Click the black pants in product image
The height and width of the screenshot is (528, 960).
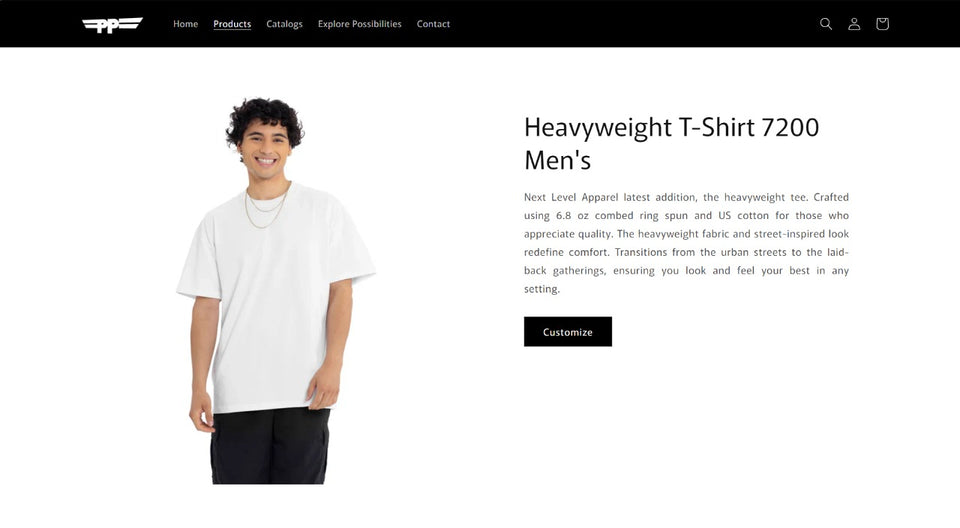[269, 447]
